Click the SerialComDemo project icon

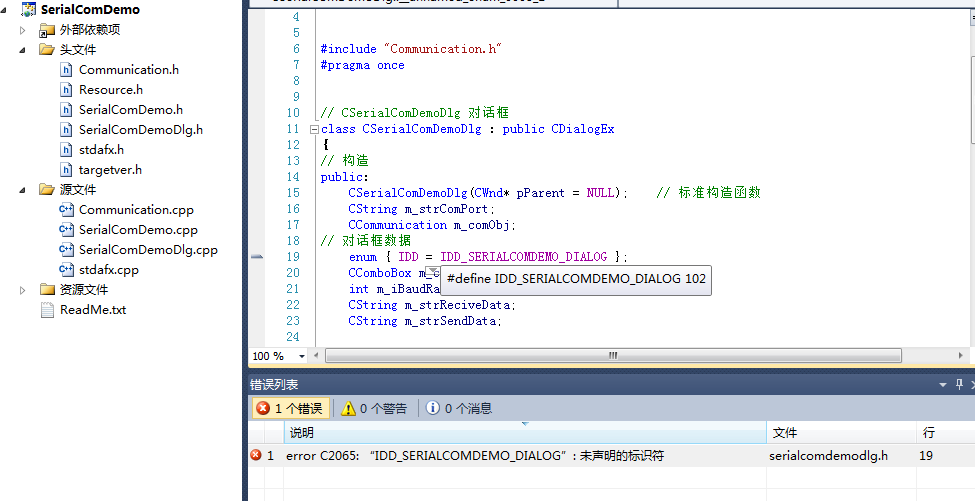point(29,9)
